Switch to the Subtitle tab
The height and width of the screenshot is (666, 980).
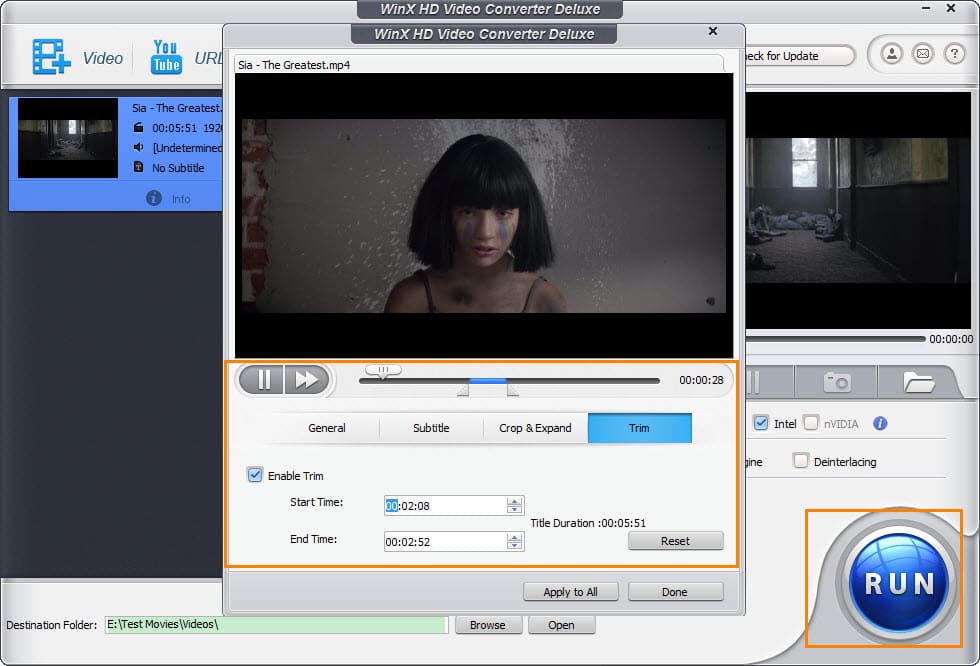click(x=431, y=428)
